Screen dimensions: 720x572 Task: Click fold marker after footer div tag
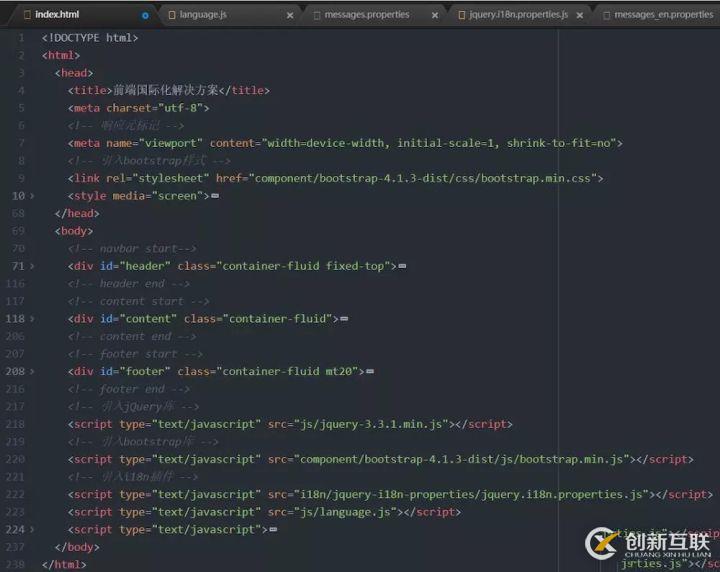[370, 371]
